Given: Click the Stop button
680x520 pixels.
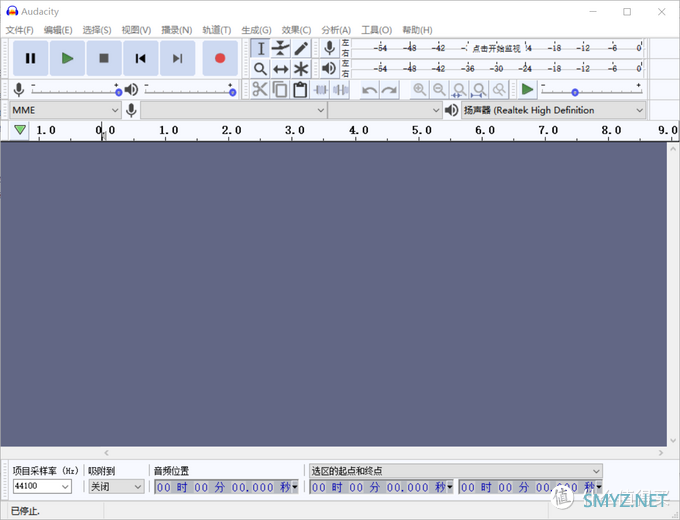Looking at the screenshot, I should pos(104,58).
